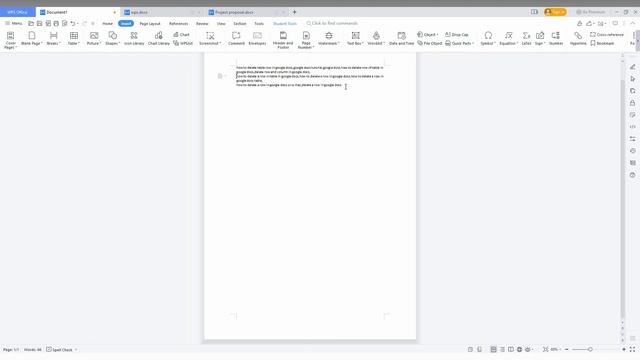Click the Undo arrow in quick access

coord(73,24)
